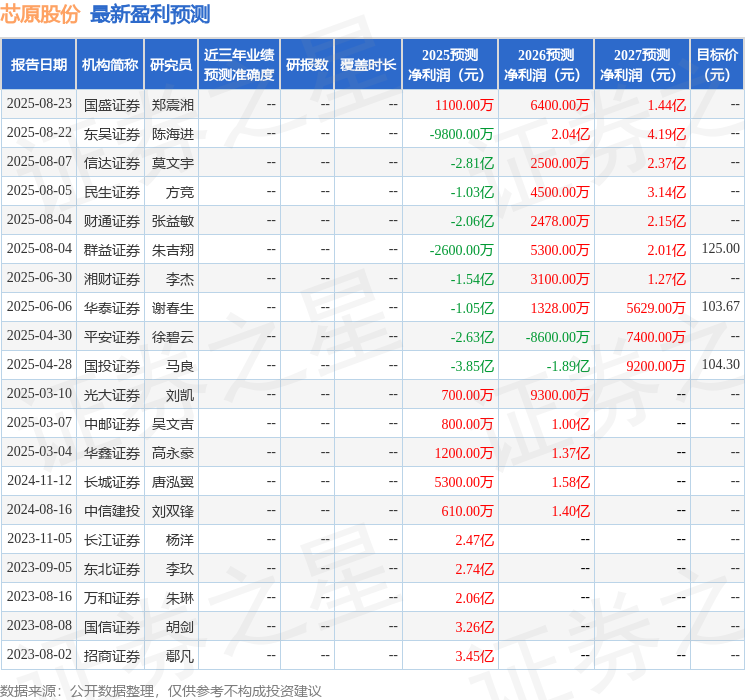745x700 pixels.
Task: Click 信达证券 institution name
Action: pyautogui.click(x=112, y=163)
